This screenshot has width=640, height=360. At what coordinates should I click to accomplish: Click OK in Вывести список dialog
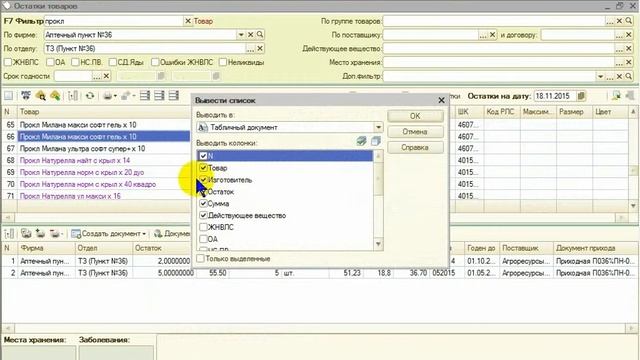(415, 116)
